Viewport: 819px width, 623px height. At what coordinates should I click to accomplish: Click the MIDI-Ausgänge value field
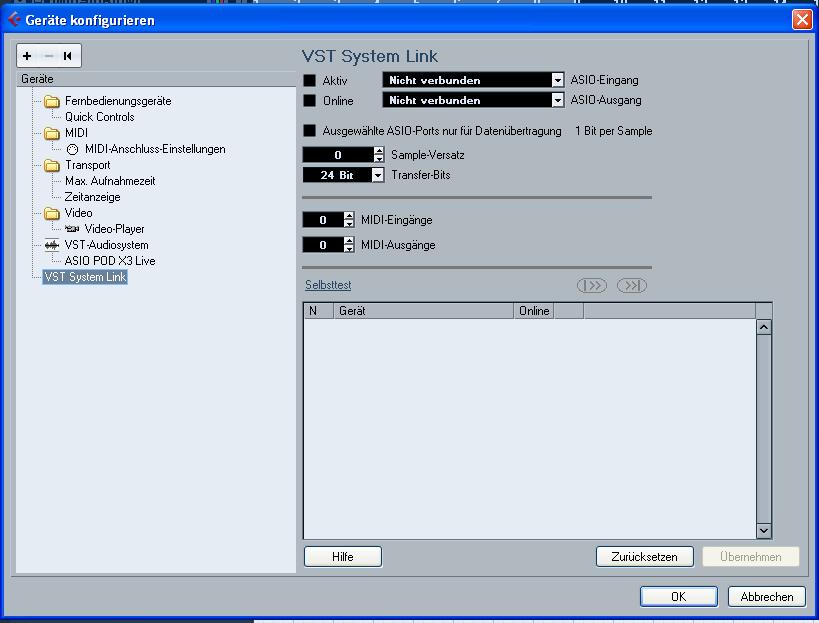click(323, 244)
